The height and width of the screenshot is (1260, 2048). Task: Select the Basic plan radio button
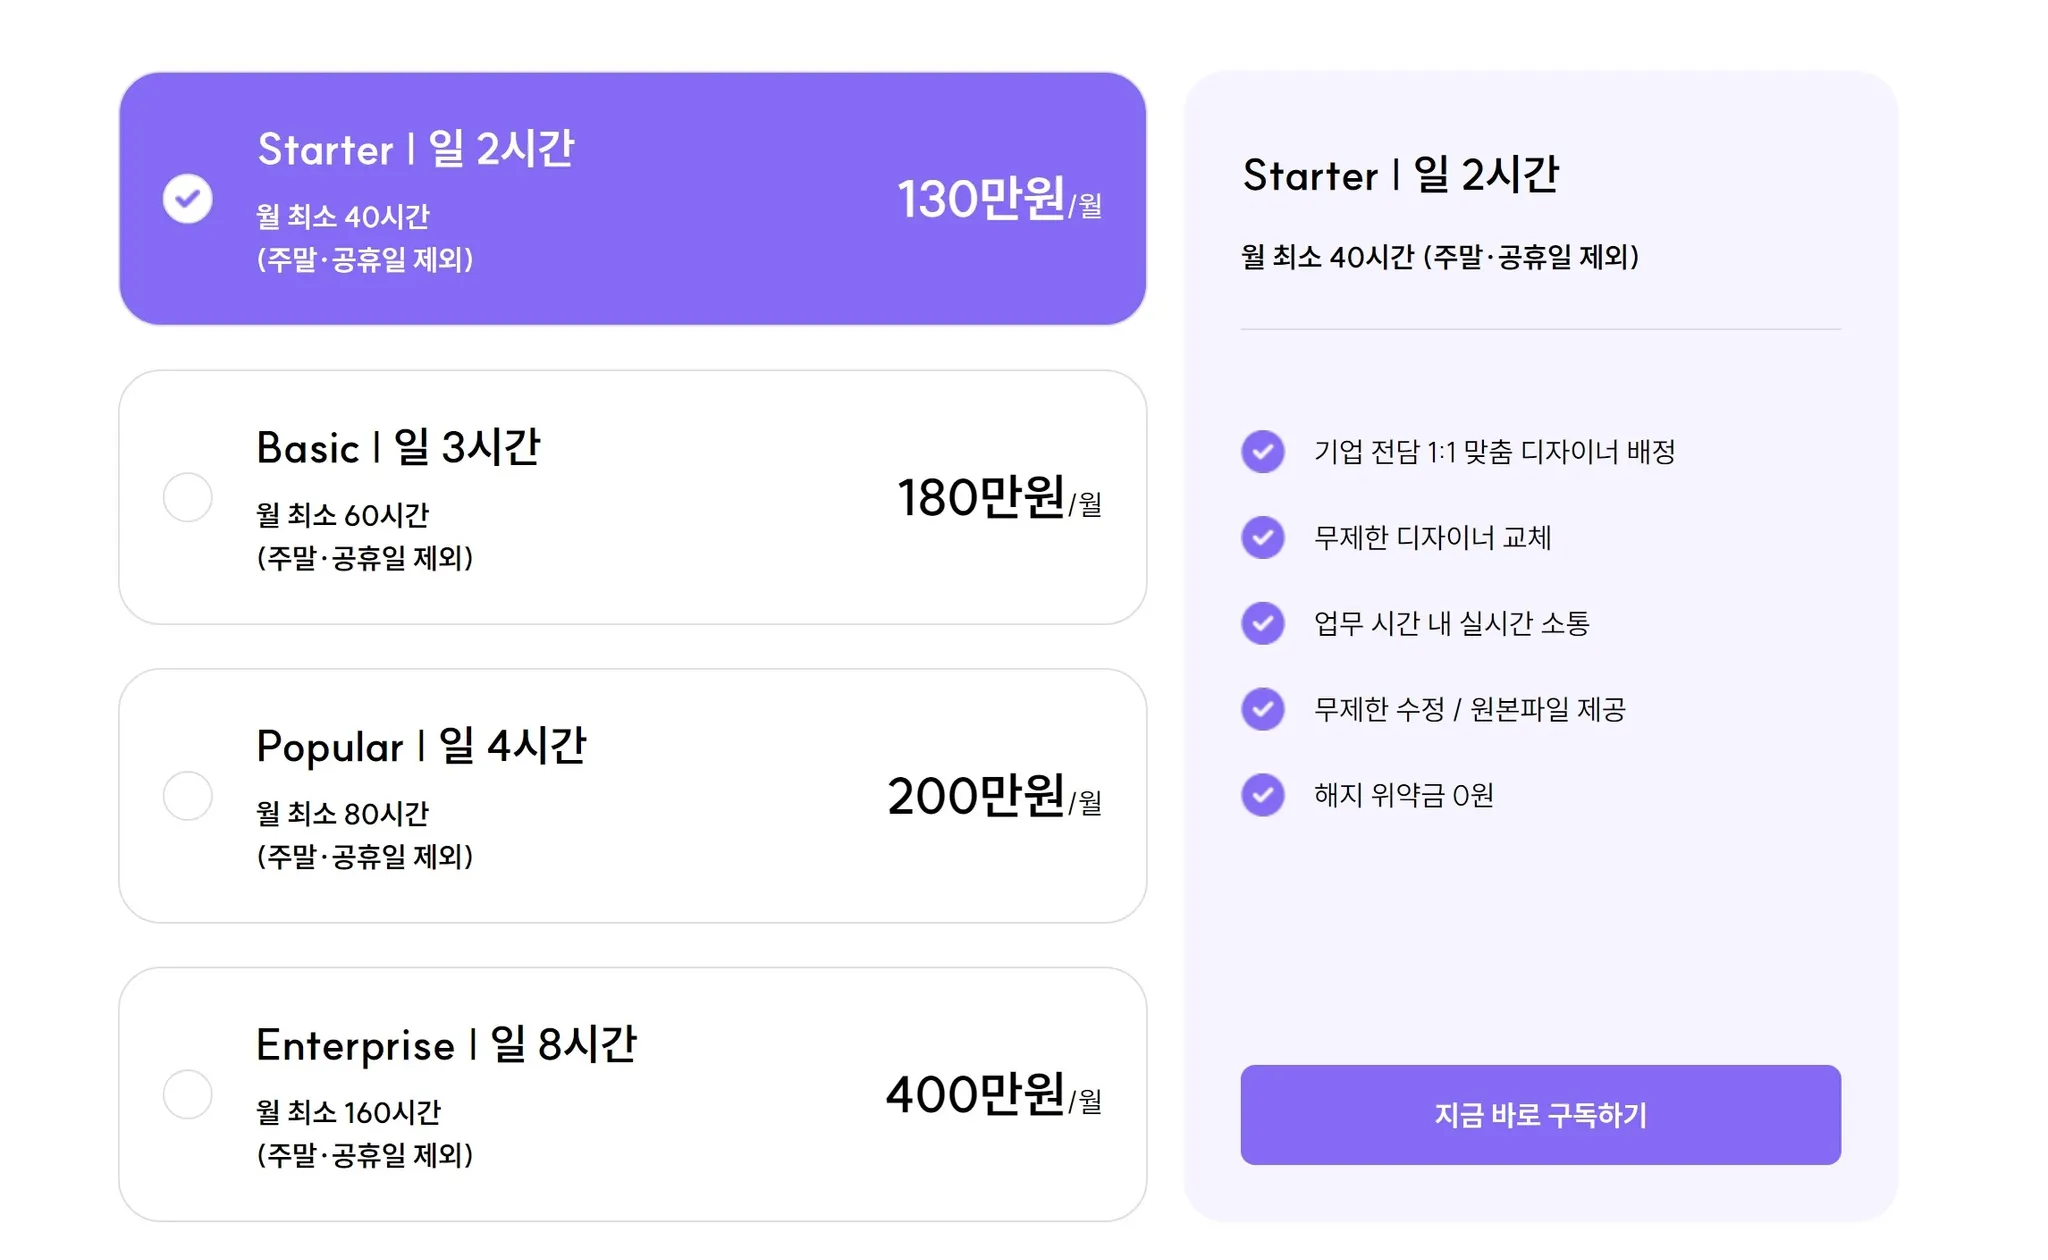(x=188, y=497)
